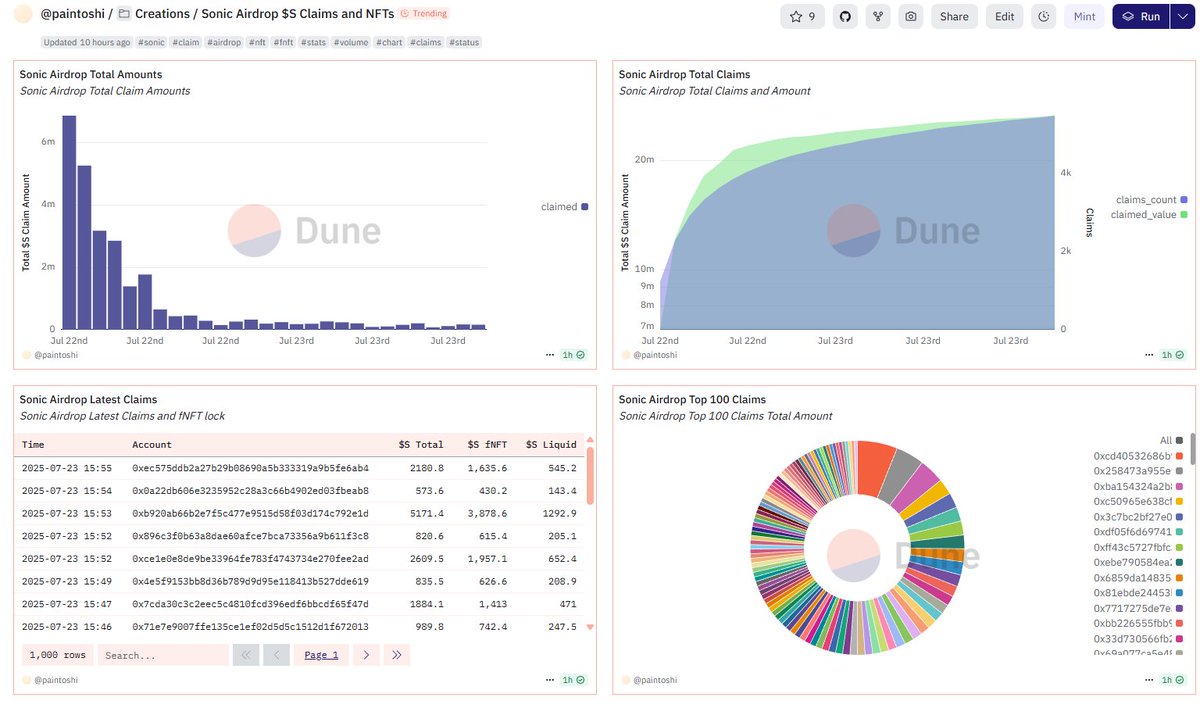Select the #fnft tag

coord(285,42)
